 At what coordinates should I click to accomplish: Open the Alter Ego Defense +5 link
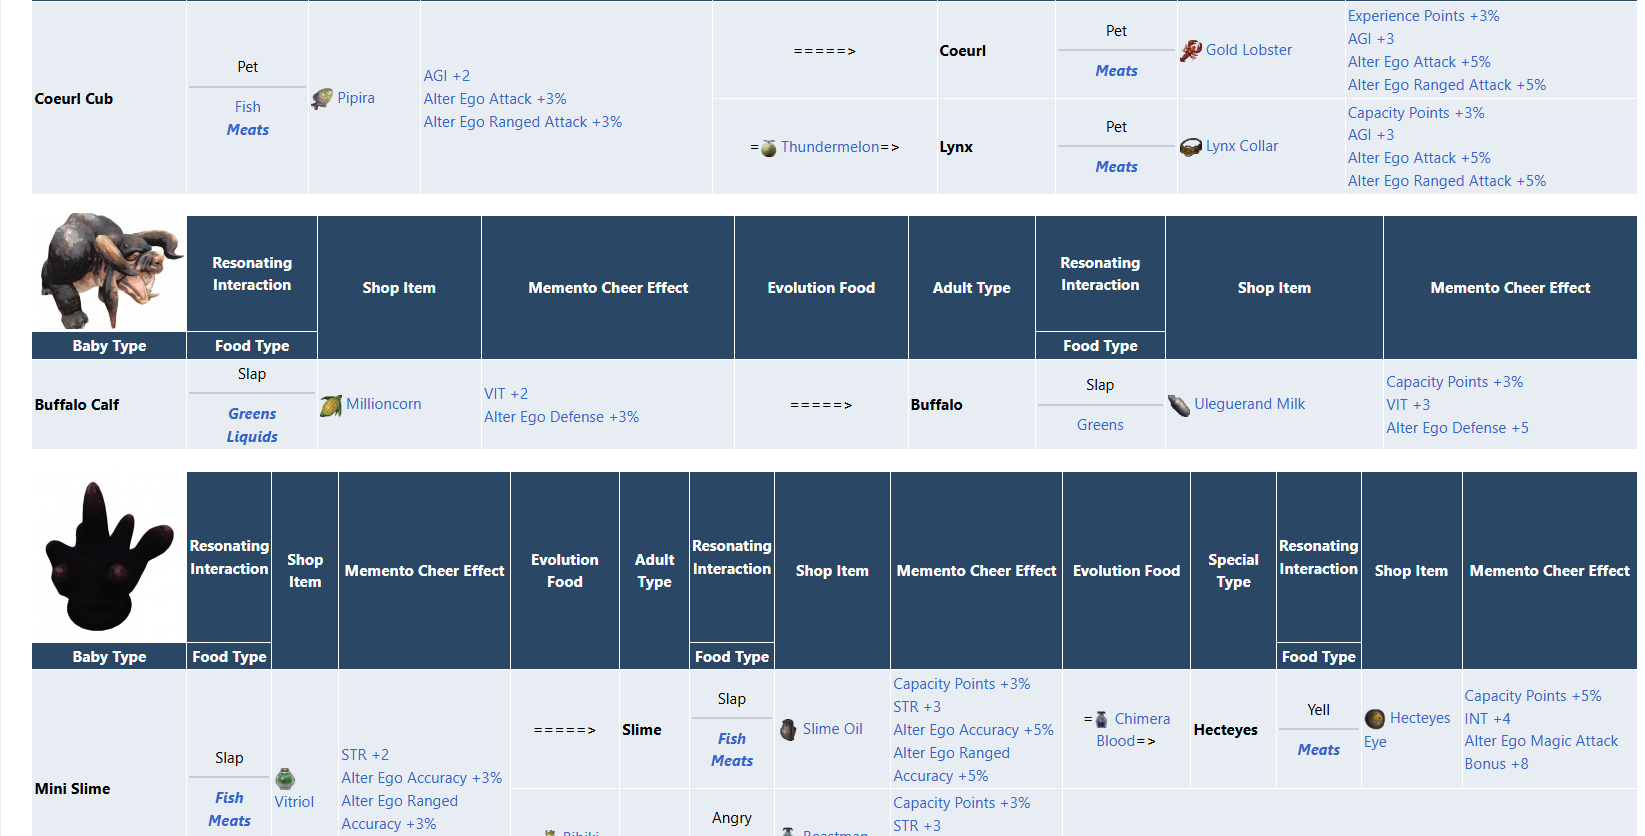pyautogui.click(x=1457, y=428)
